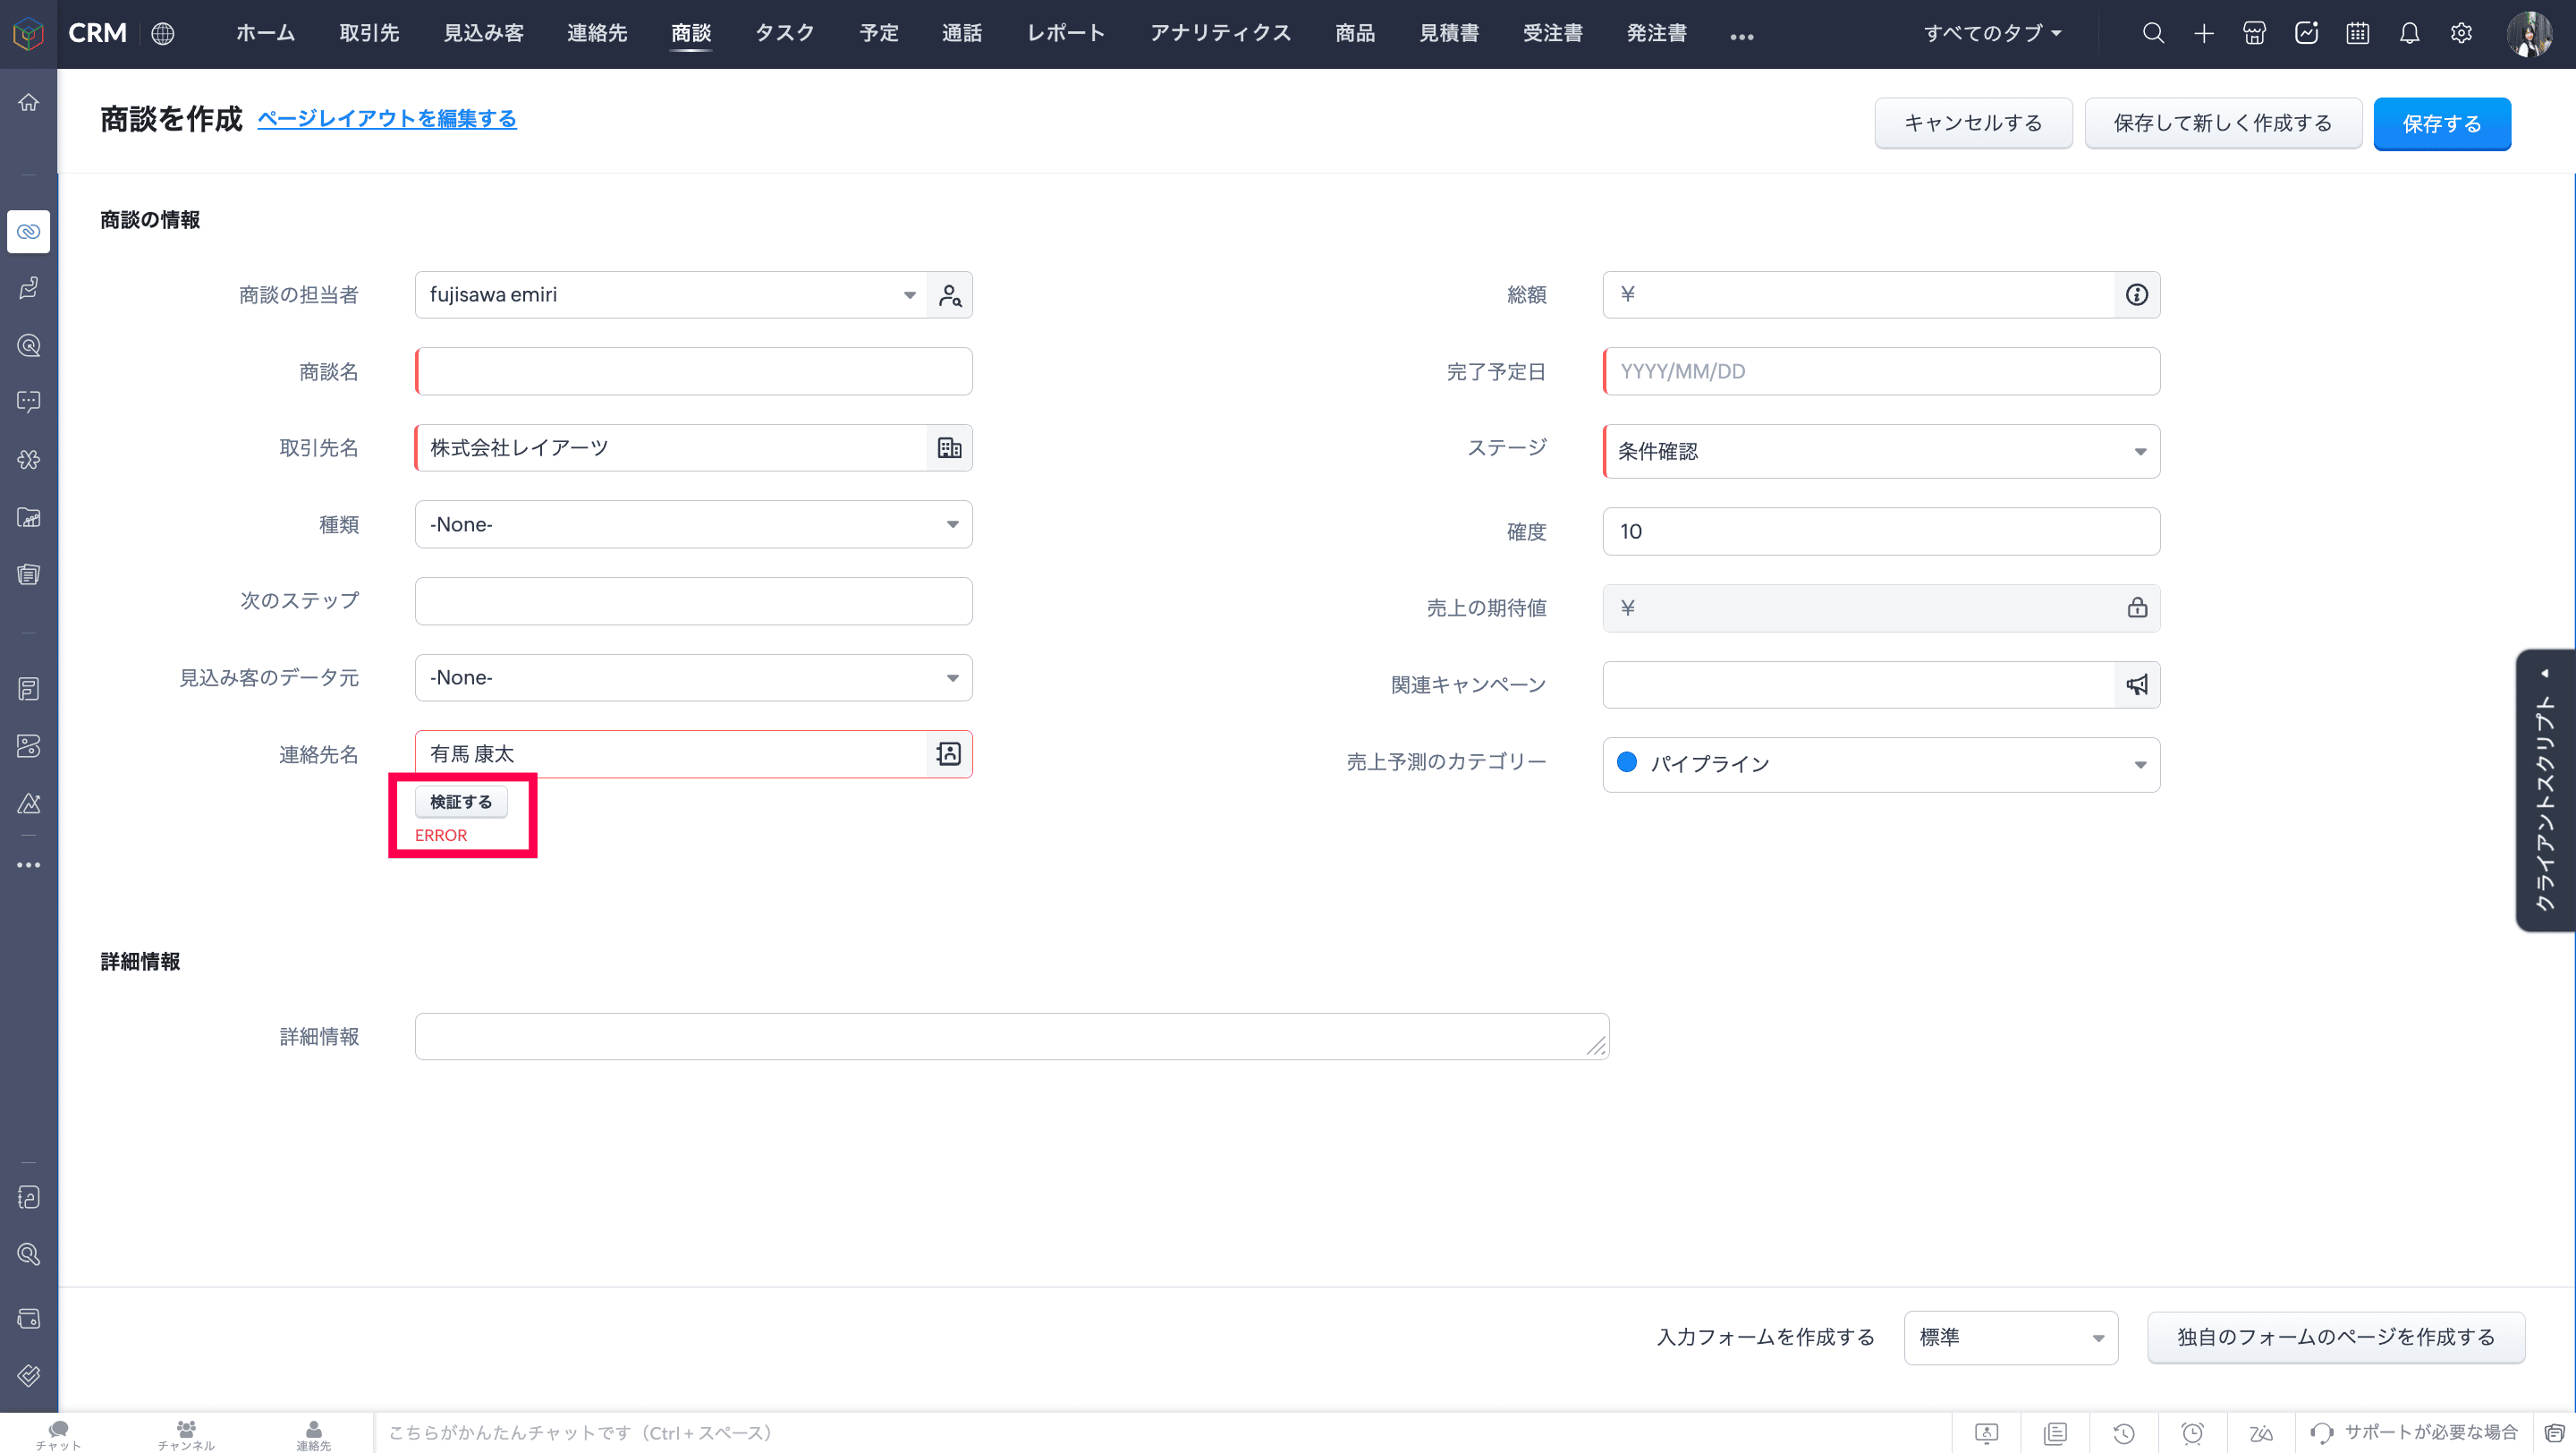Click the user search icon beside 商談の担当者
The height and width of the screenshot is (1453, 2576).
(x=948, y=295)
